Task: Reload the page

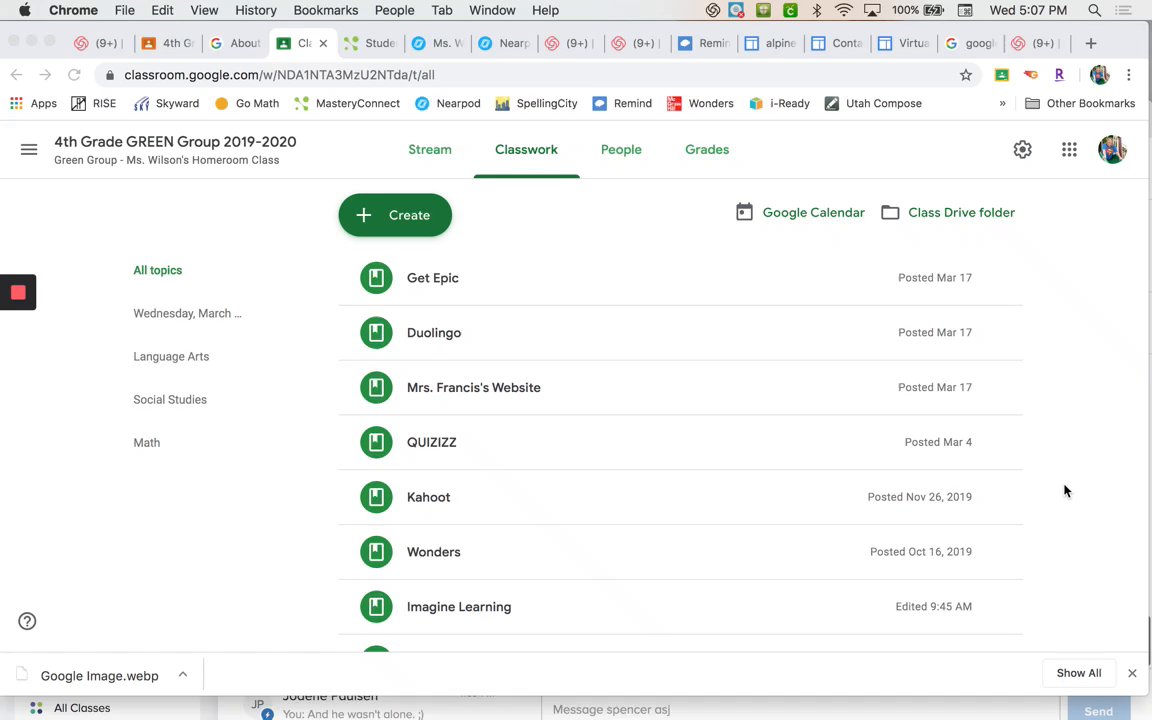Action: (74, 75)
